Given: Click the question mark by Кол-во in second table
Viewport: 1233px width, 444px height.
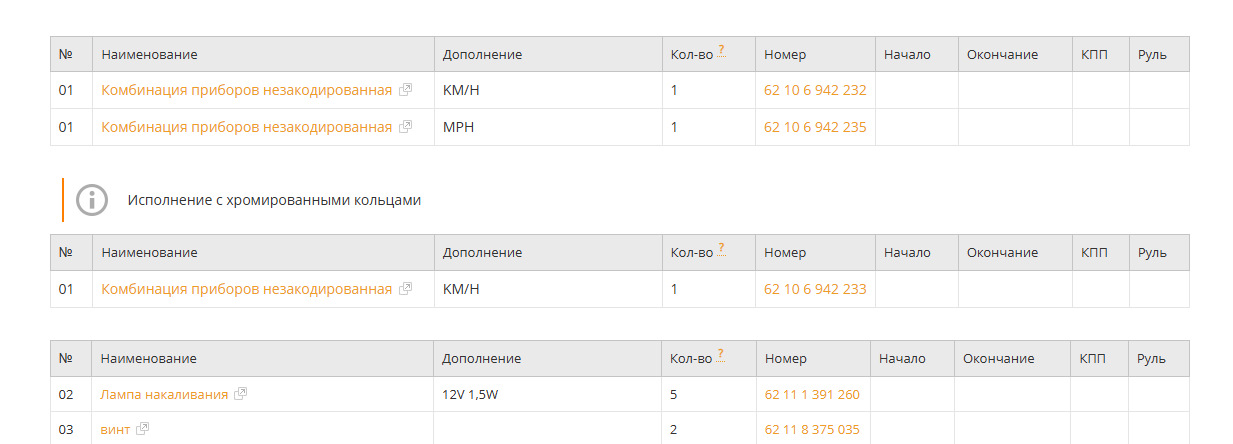Looking at the screenshot, I should [721, 249].
